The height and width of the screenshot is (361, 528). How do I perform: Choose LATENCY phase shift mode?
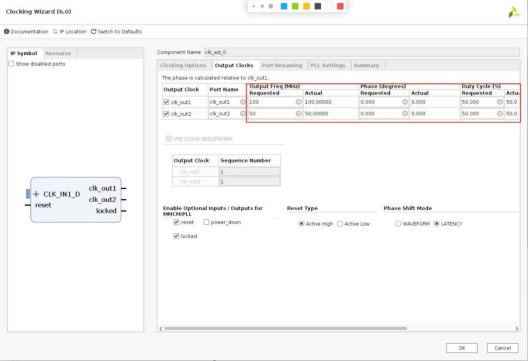[436, 224]
